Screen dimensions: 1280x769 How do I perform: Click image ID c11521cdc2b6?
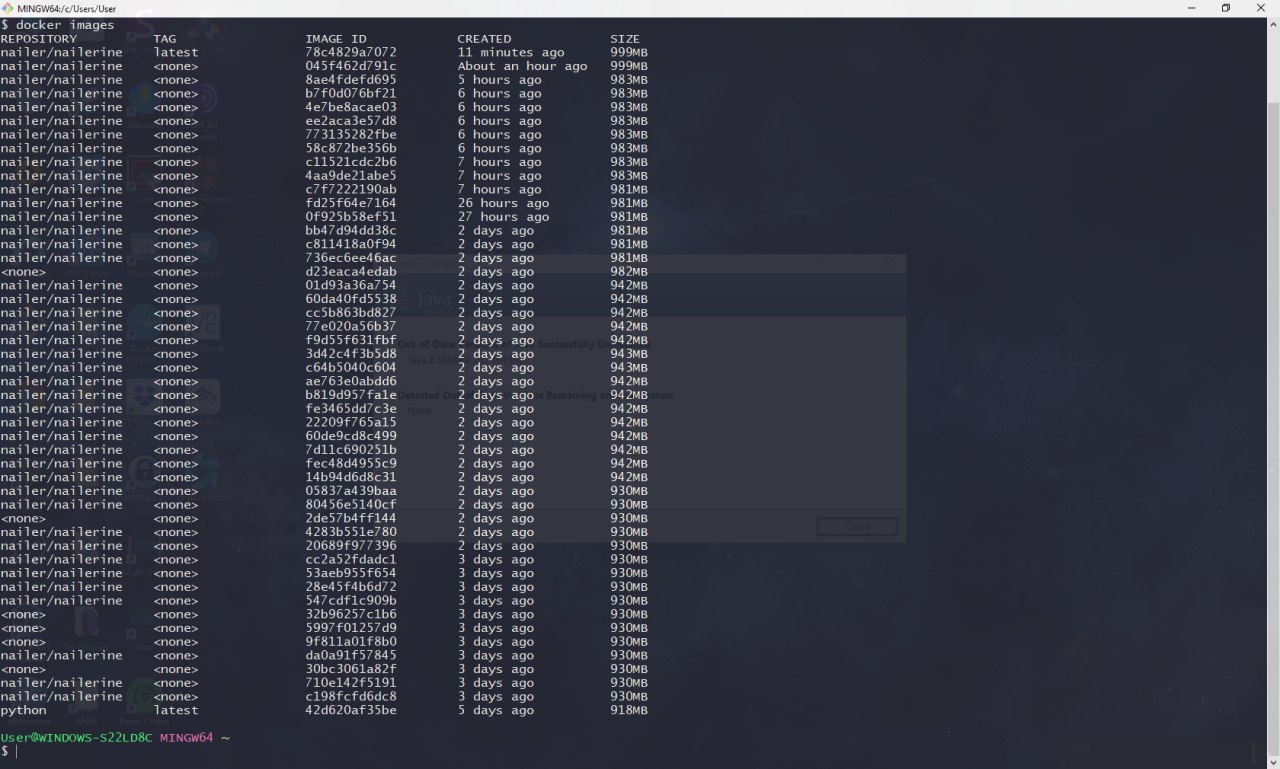[x=351, y=162]
